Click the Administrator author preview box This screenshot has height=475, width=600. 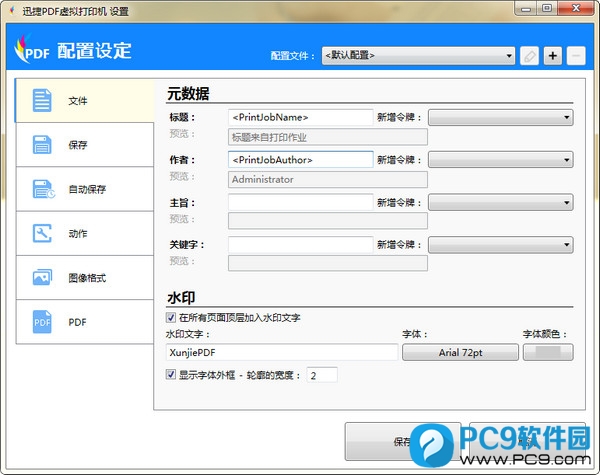pyautogui.click(x=328, y=180)
